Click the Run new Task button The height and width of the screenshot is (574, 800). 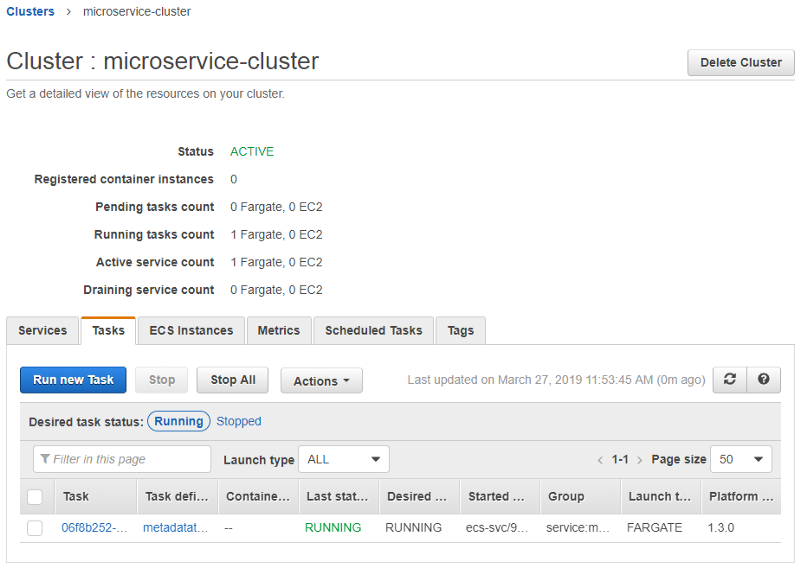[73, 380]
